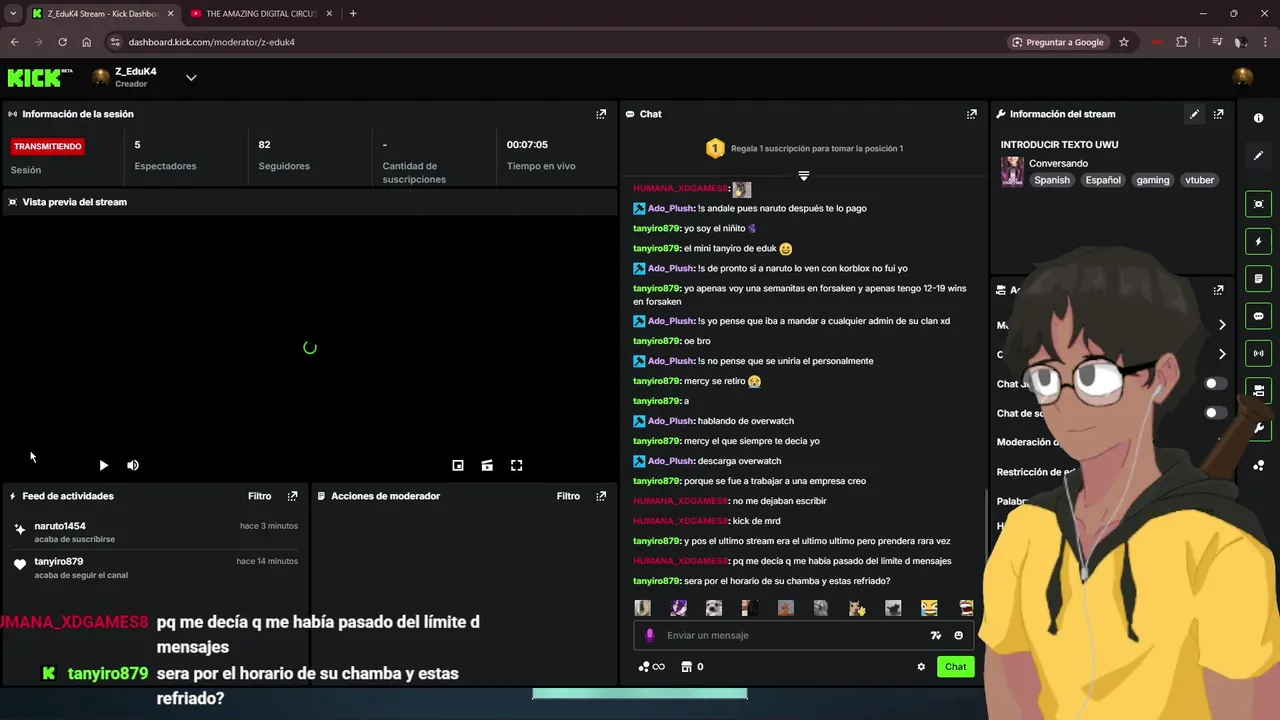This screenshot has height=720, width=1280.
Task: Open the profile avatar at top right
Action: (1243, 77)
